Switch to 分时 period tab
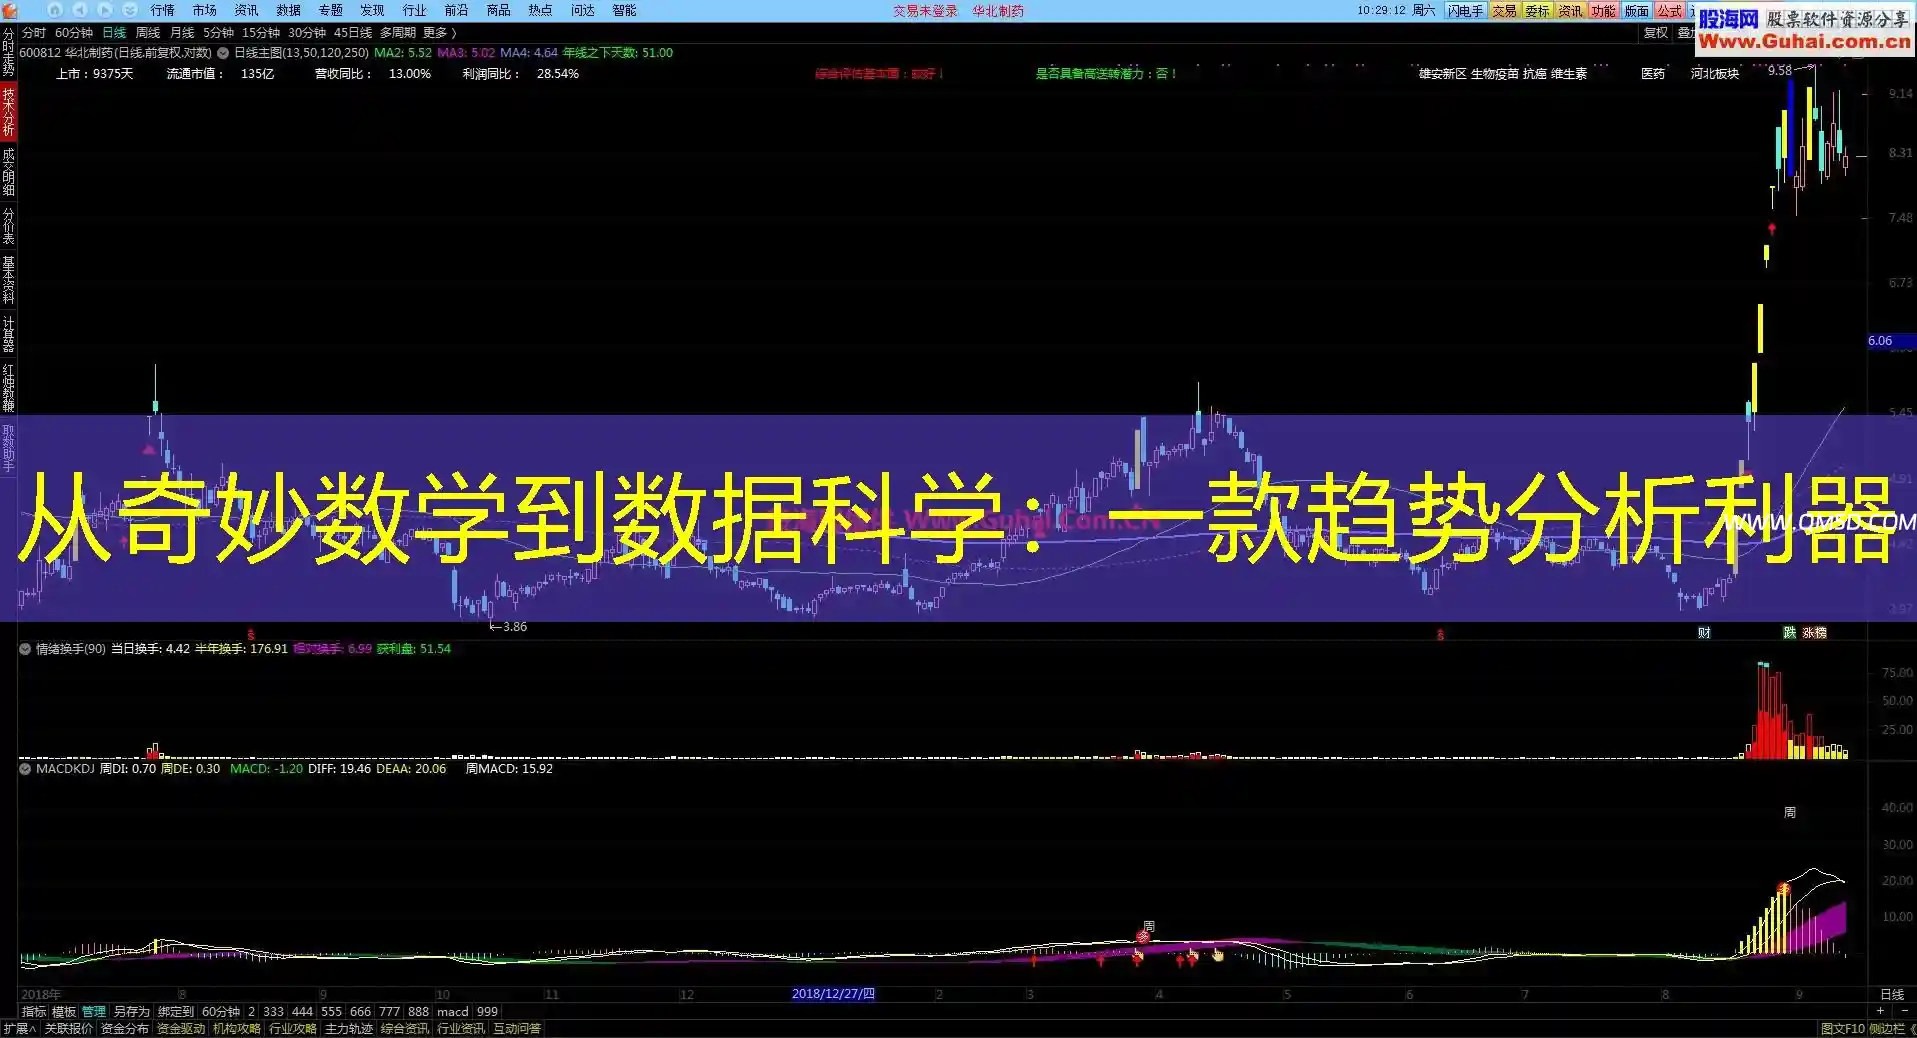This screenshot has height=1038, width=1917. [34, 33]
